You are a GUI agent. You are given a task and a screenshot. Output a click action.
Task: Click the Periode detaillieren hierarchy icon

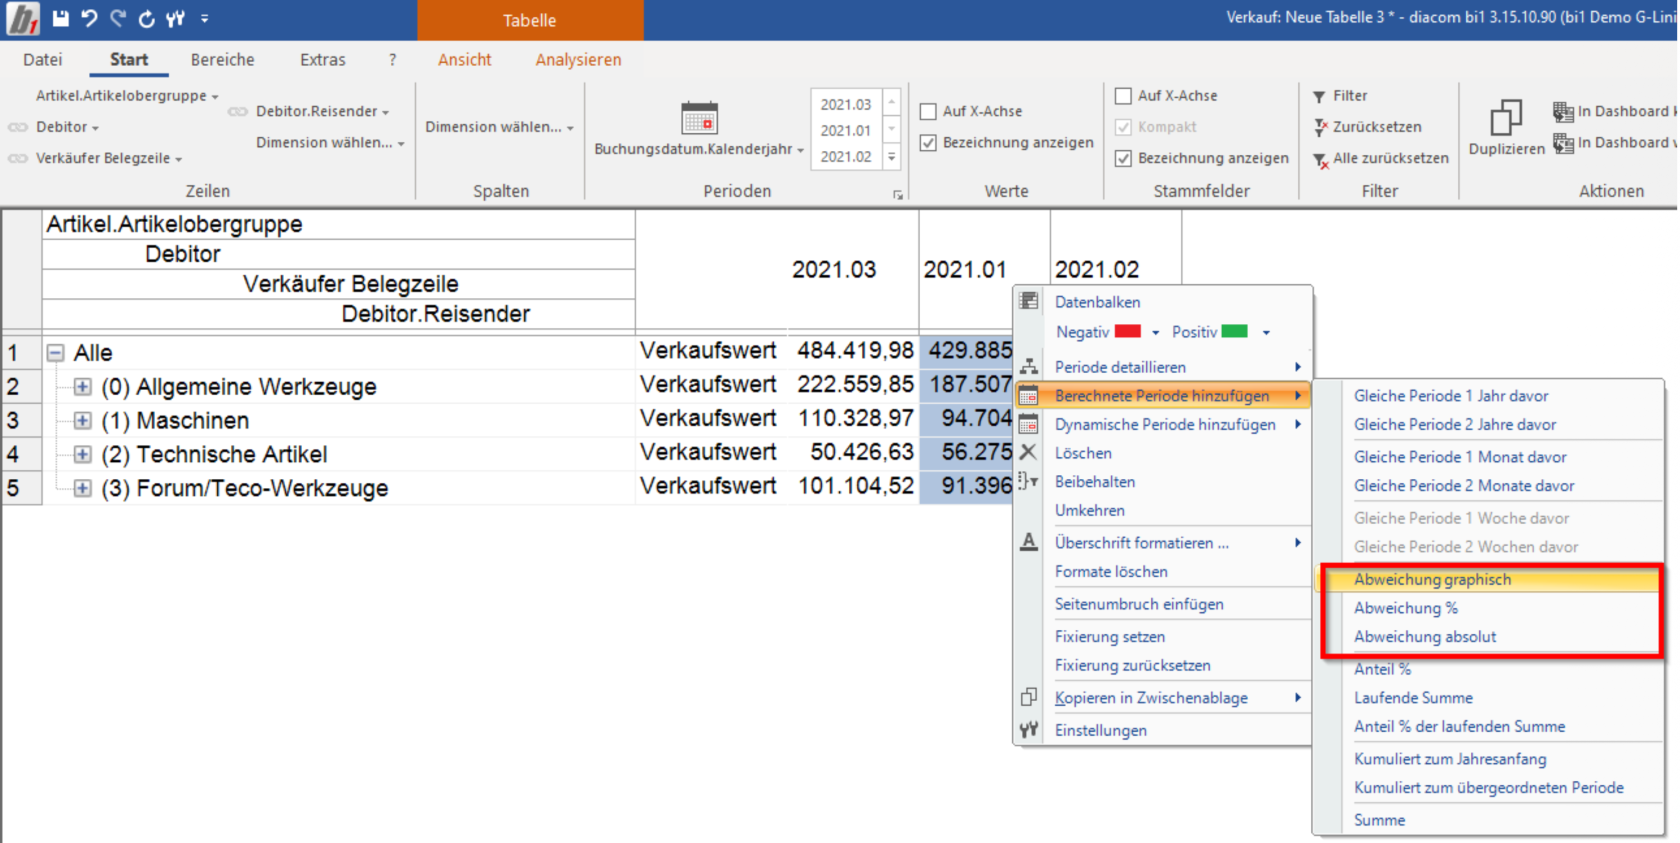click(x=1029, y=366)
